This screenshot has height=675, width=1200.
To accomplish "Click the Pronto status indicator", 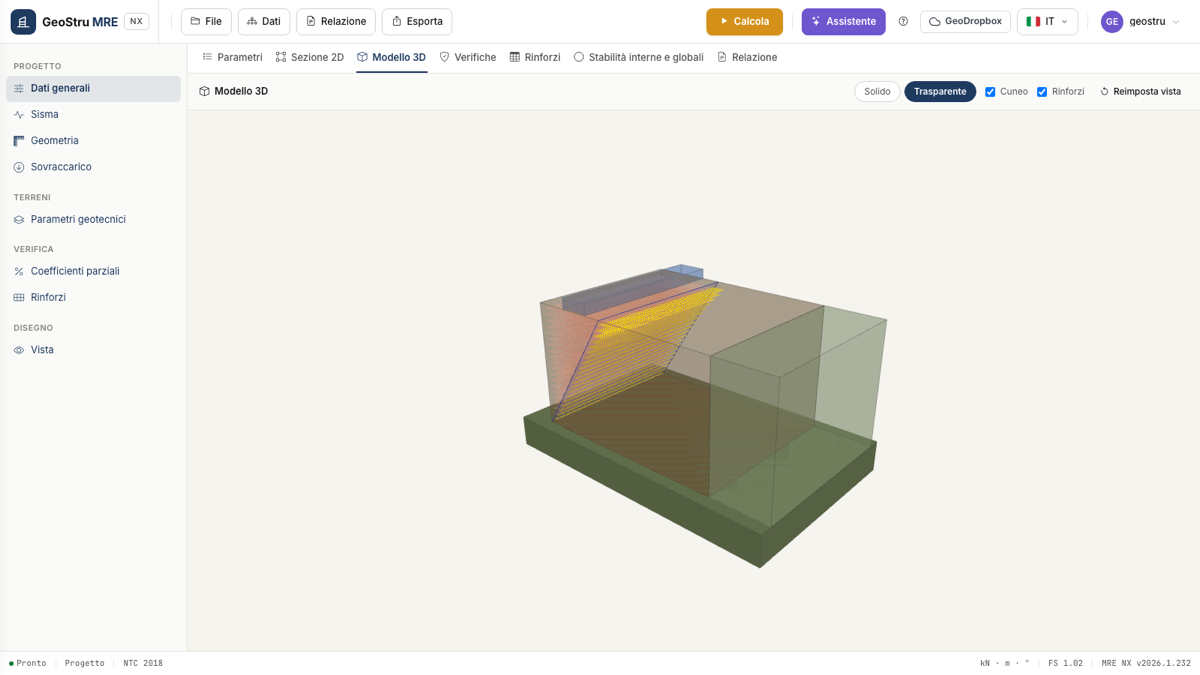I will point(27,663).
